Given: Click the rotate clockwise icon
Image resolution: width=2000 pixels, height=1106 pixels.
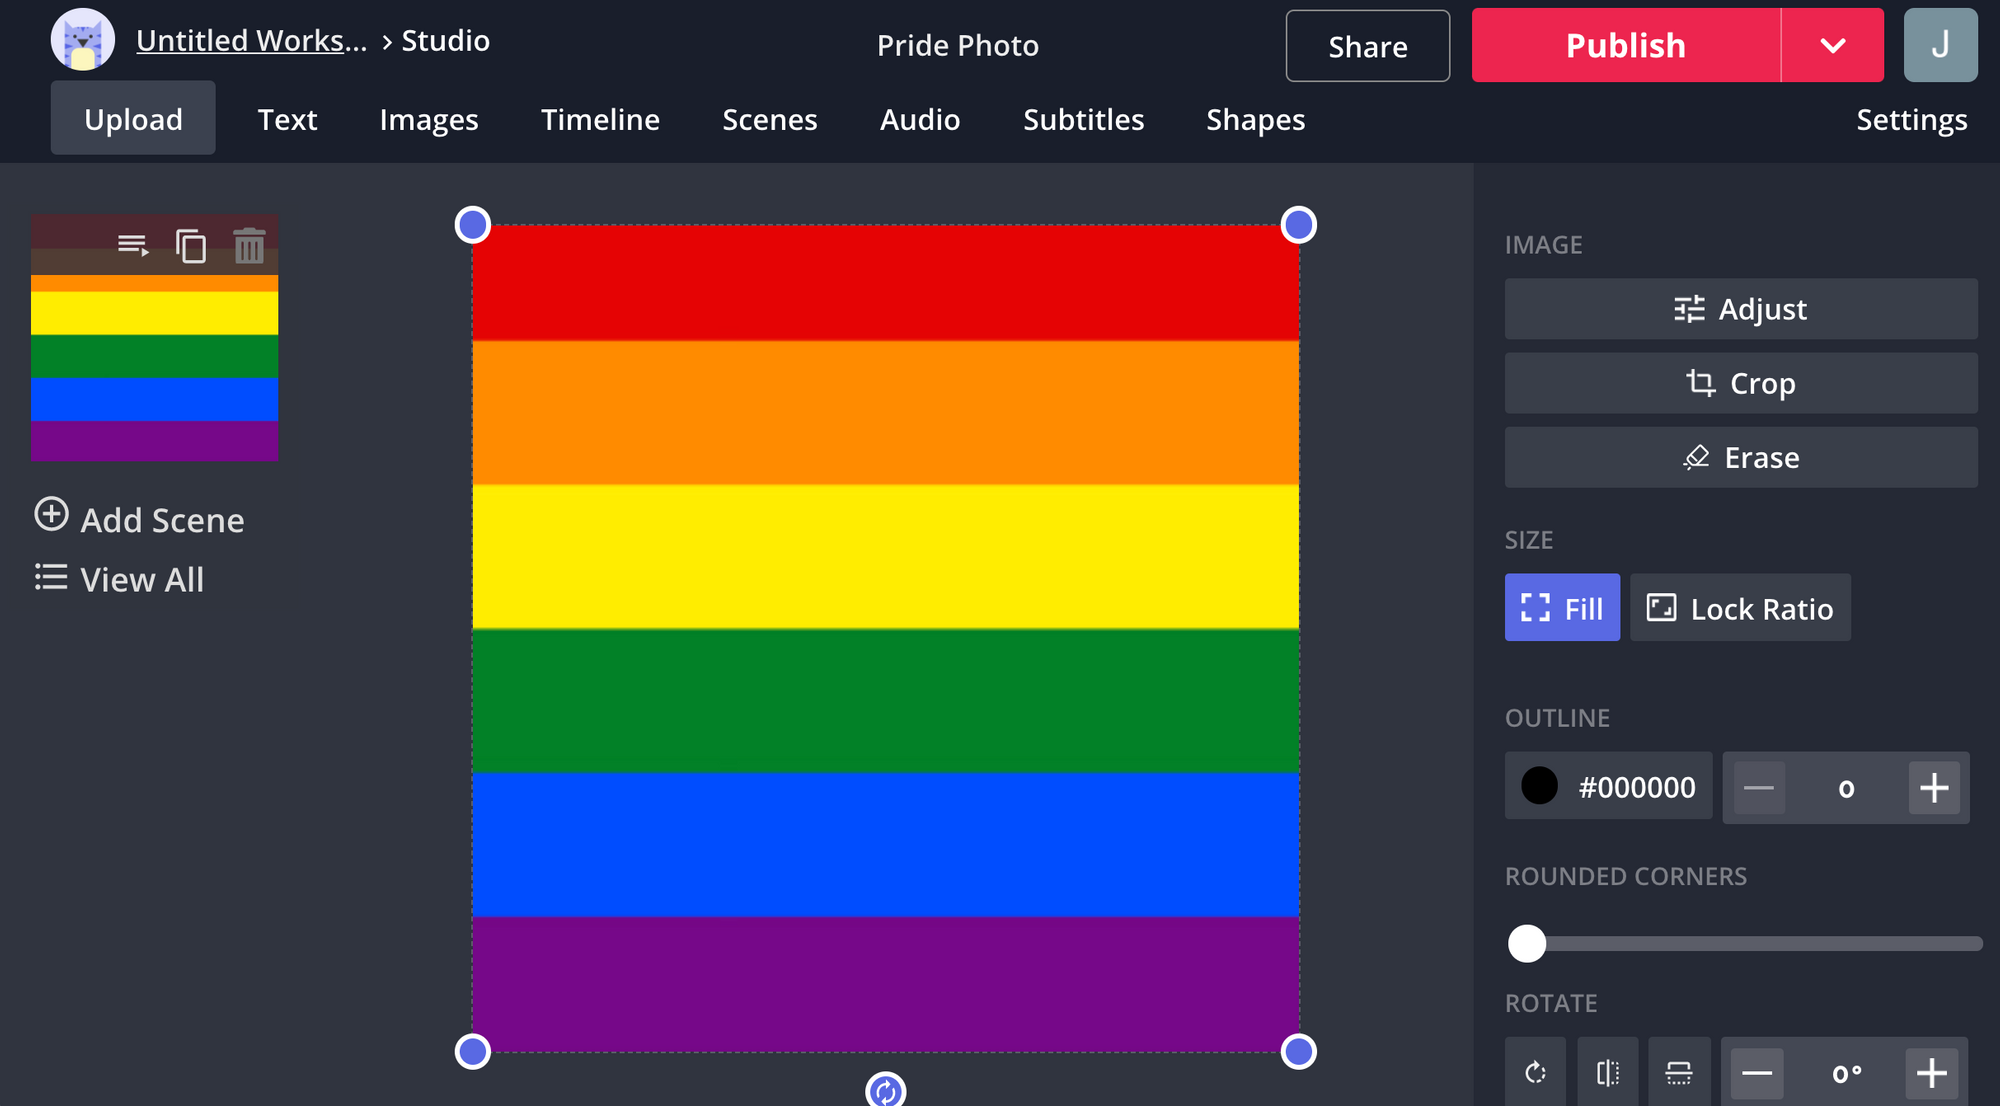Looking at the screenshot, I should pos(1535,1073).
